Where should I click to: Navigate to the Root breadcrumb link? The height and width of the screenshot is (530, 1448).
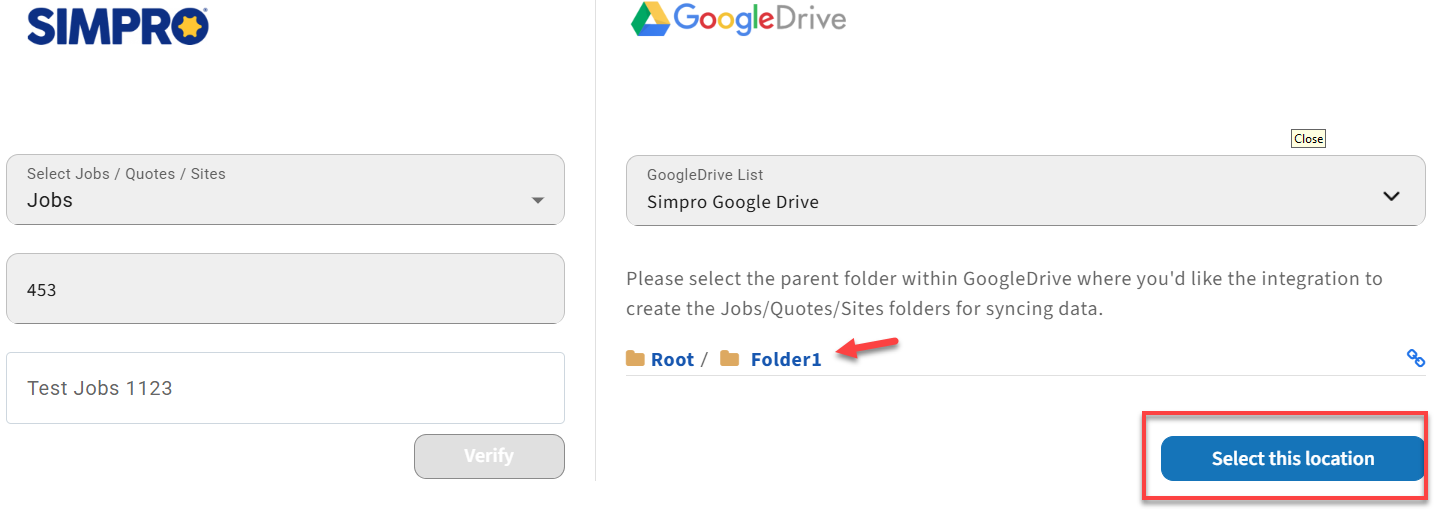[x=672, y=359]
